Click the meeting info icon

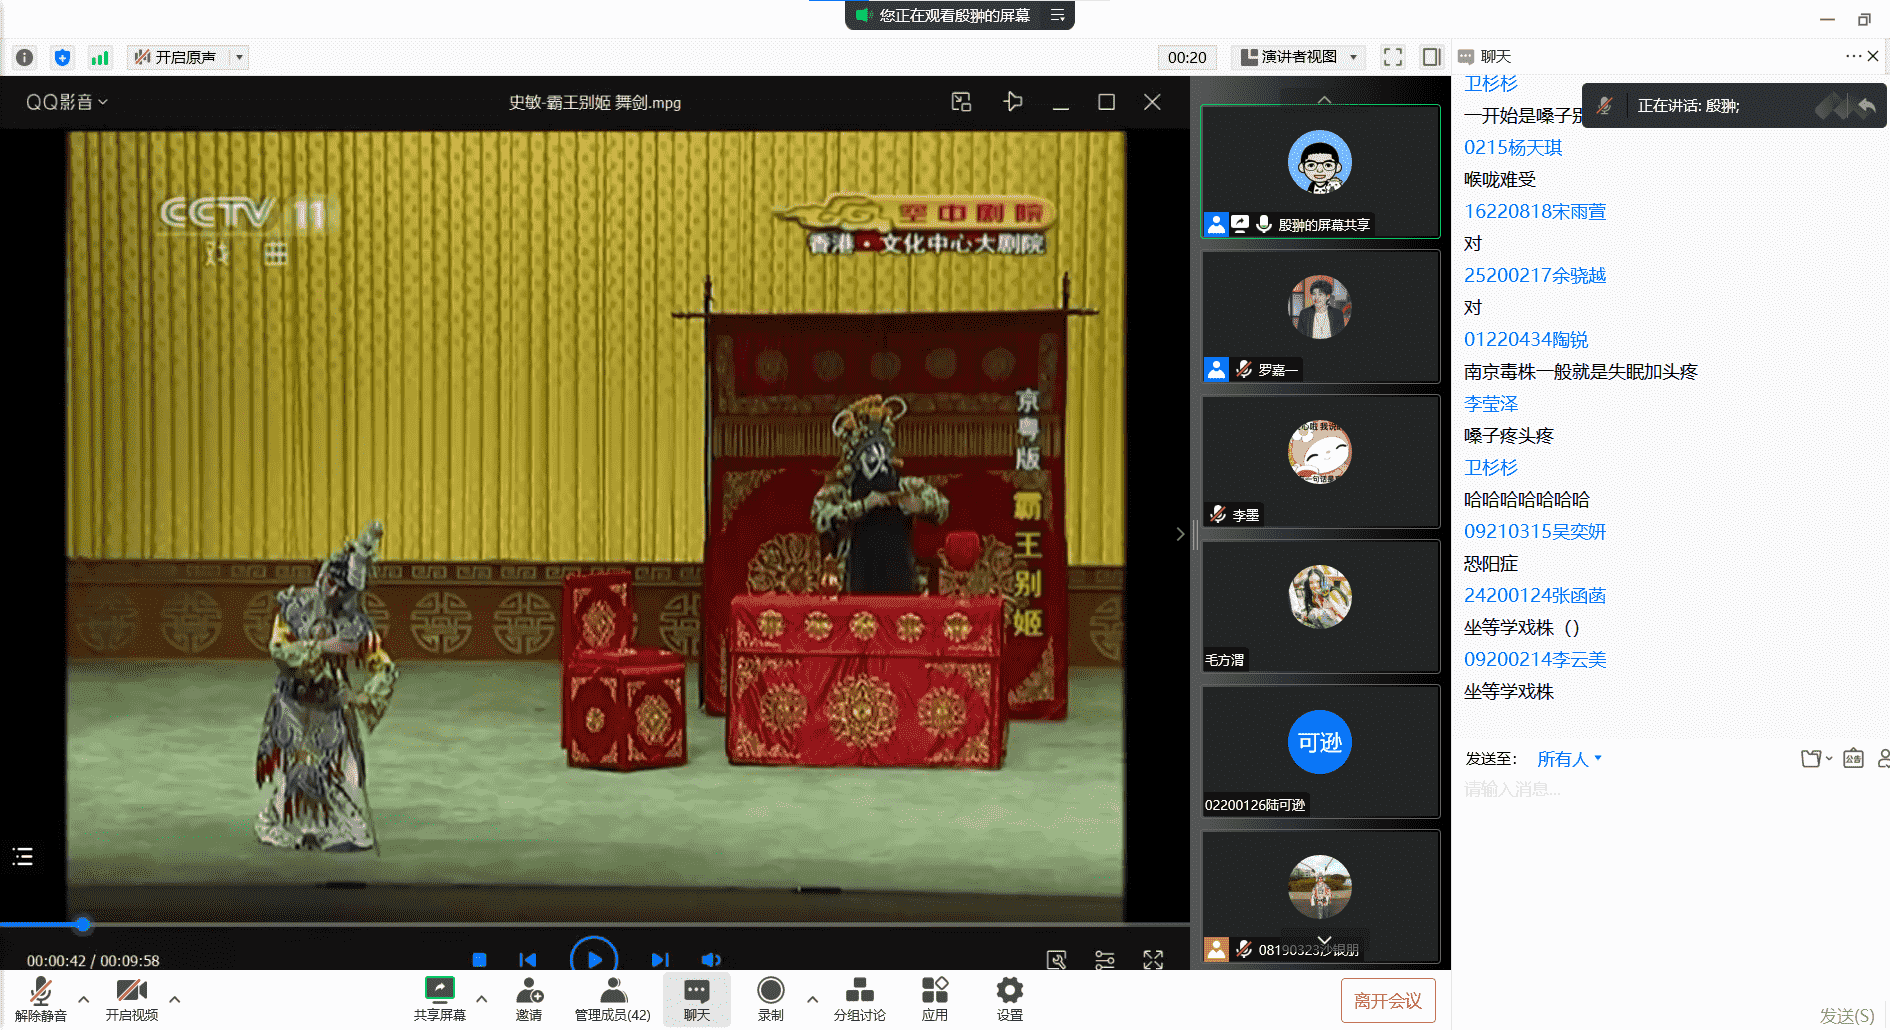25,58
